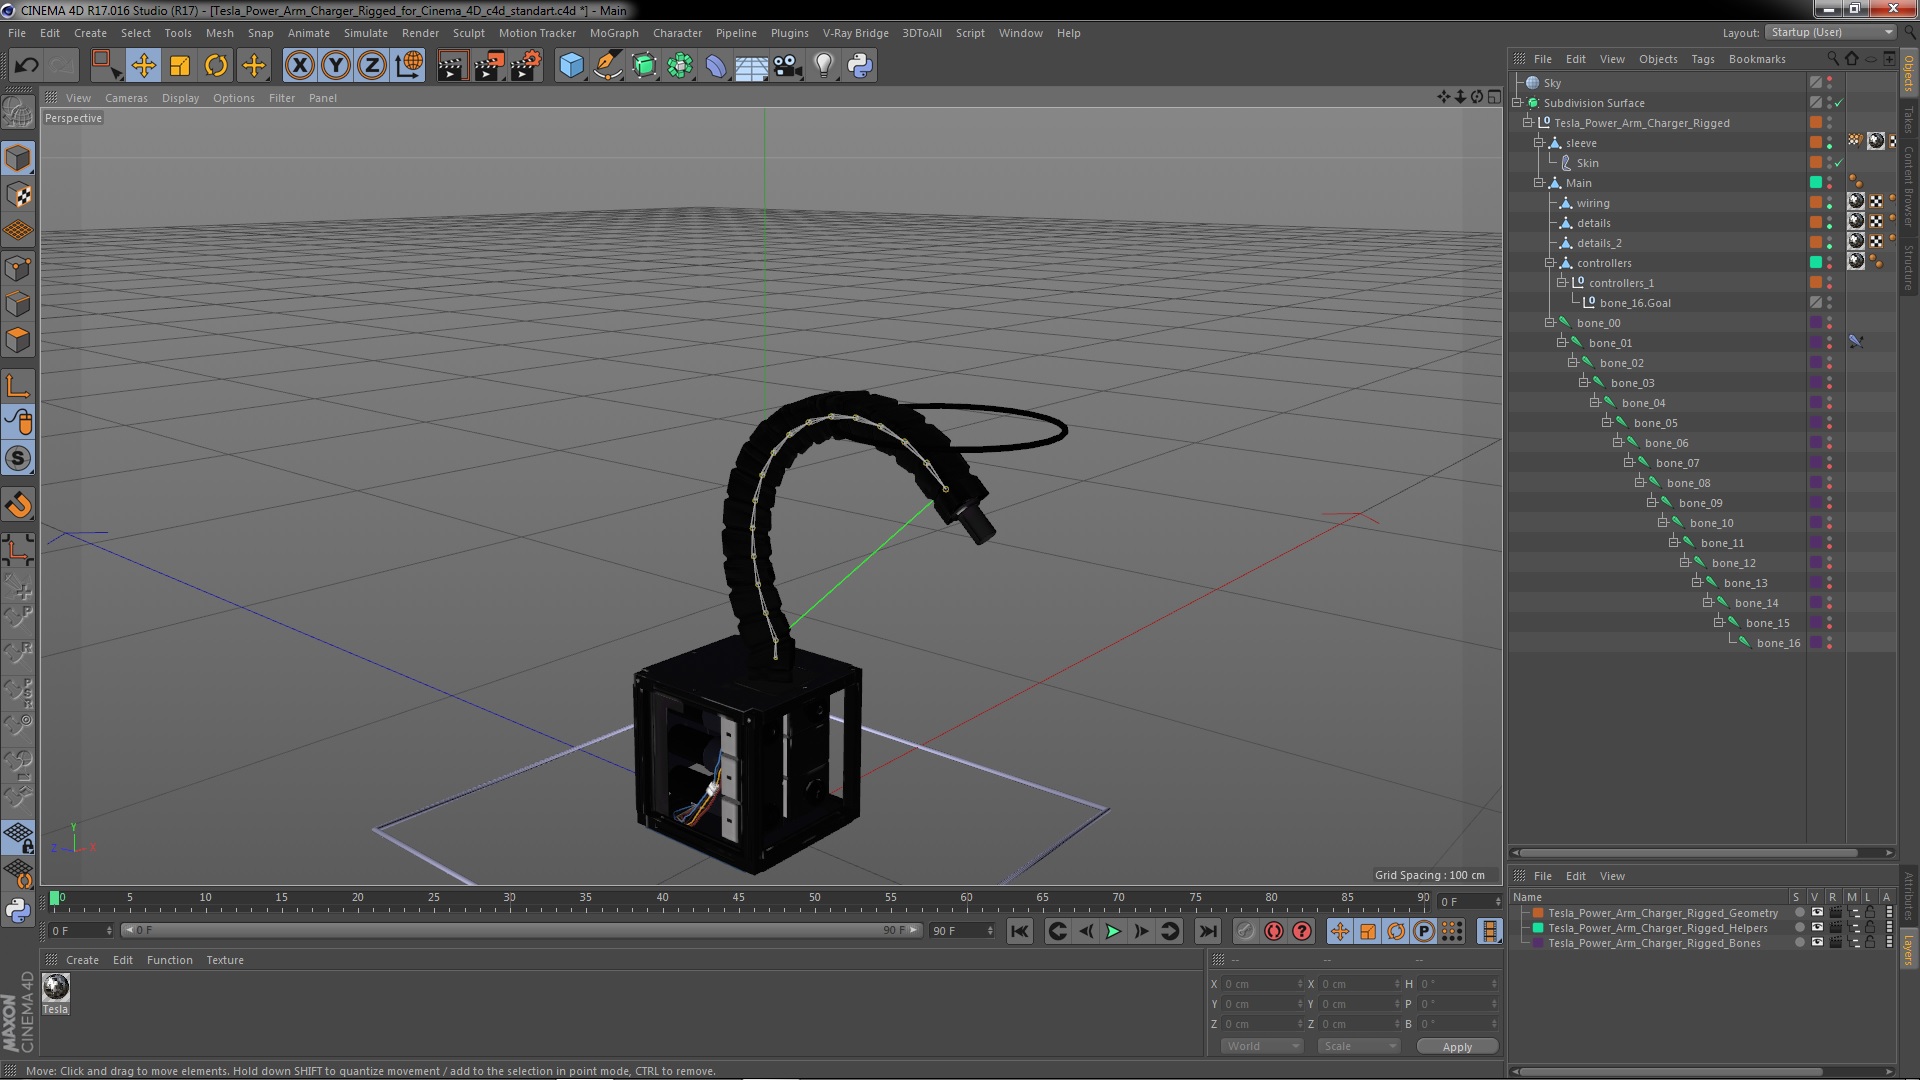1920x1080 pixels.
Task: Open the V-Ray Bridge menu
Action: (x=855, y=33)
